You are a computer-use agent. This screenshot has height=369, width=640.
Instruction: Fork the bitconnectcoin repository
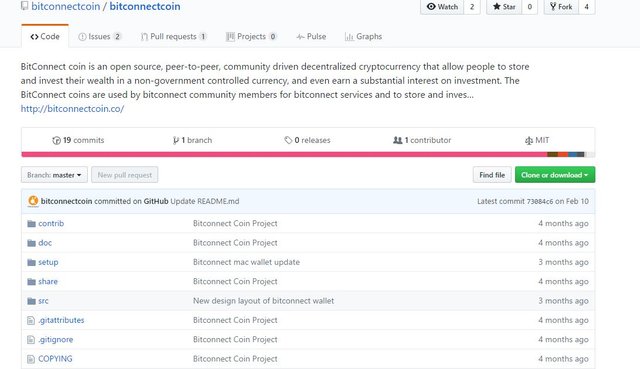click(x=561, y=7)
